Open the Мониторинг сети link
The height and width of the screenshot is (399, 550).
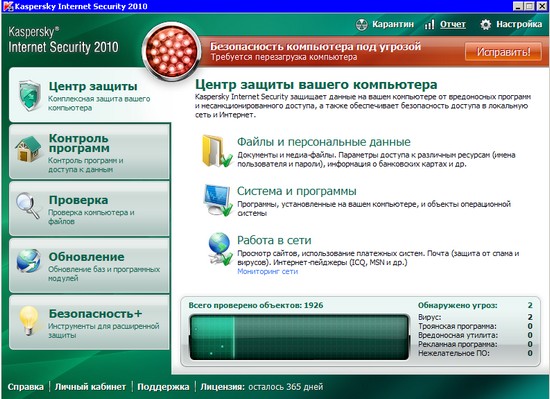268,271
